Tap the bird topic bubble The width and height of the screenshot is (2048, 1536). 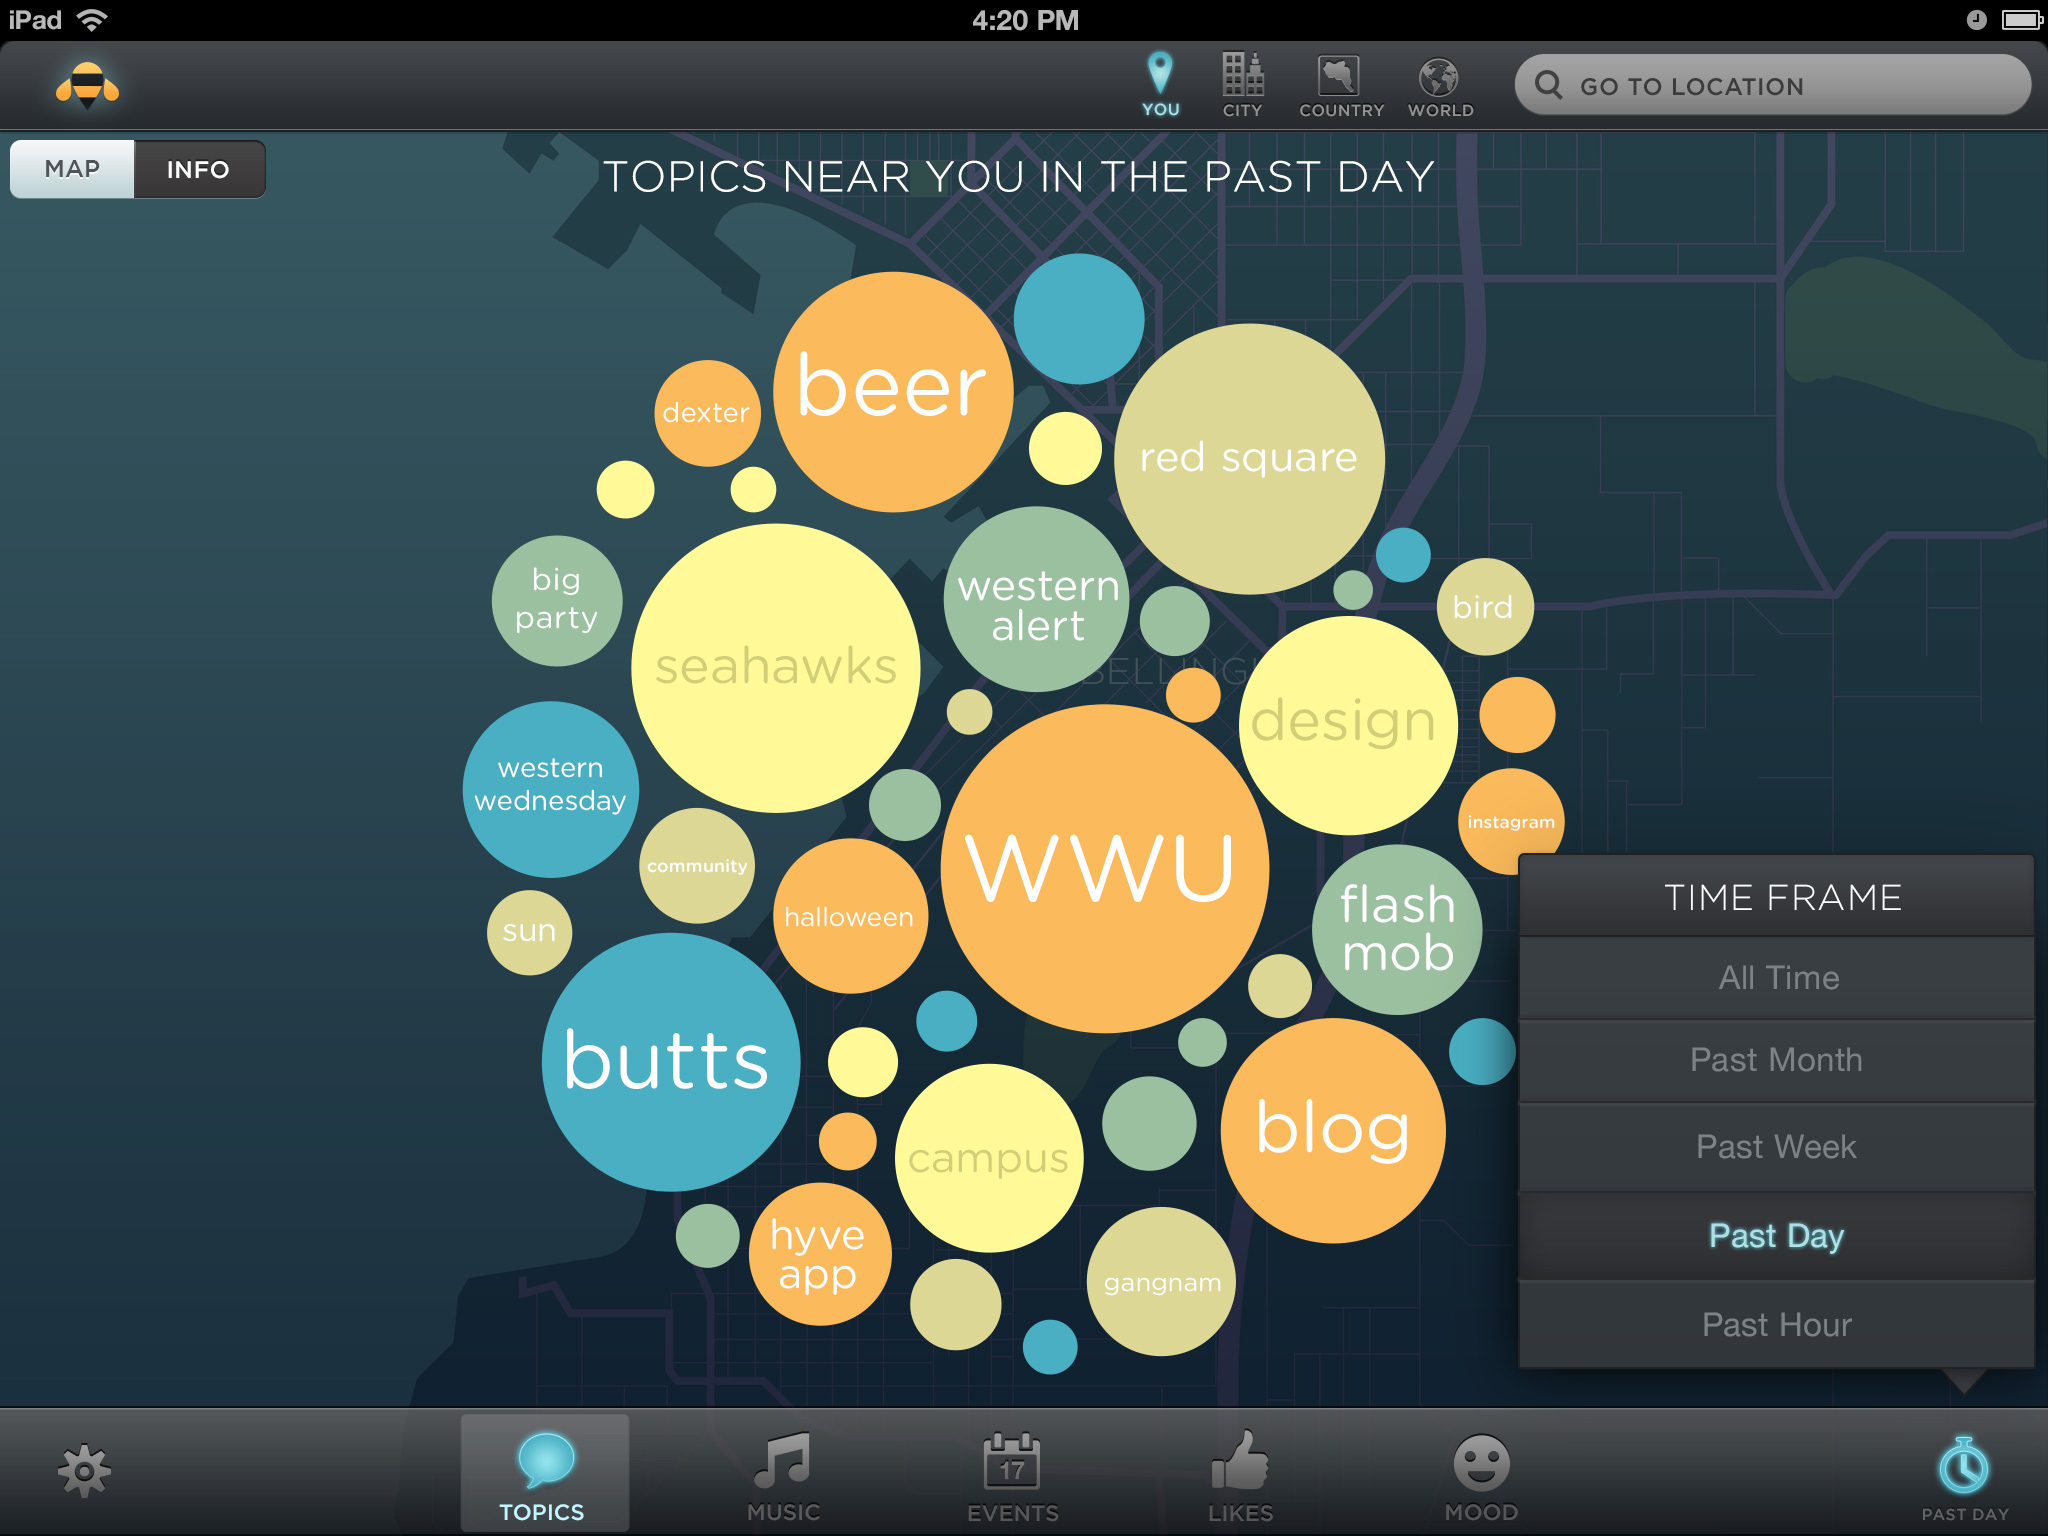[x=1485, y=607]
